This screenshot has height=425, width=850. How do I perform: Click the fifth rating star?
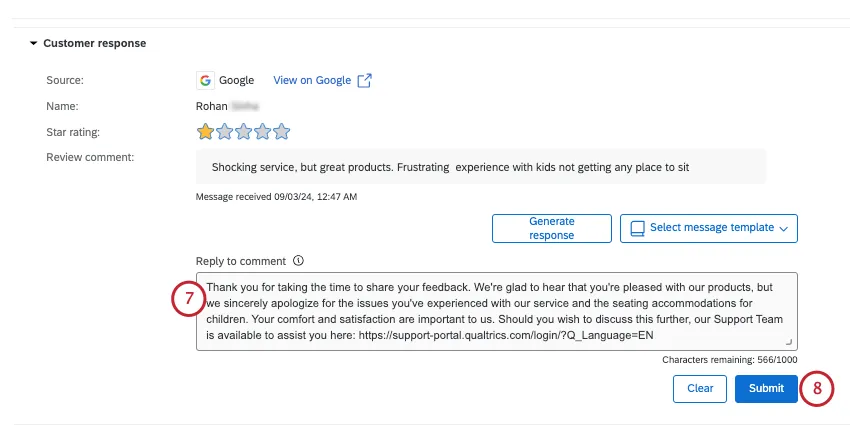(281, 131)
